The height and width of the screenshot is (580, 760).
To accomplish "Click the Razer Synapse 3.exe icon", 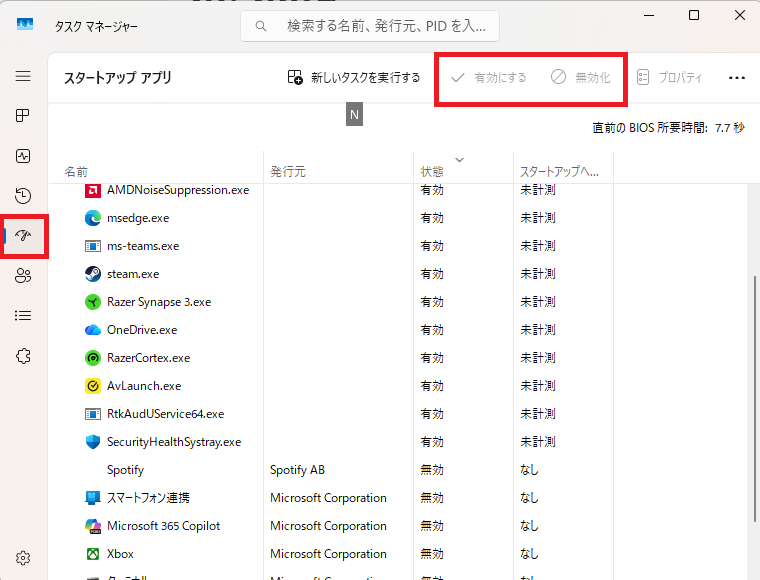I will tap(93, 302).
